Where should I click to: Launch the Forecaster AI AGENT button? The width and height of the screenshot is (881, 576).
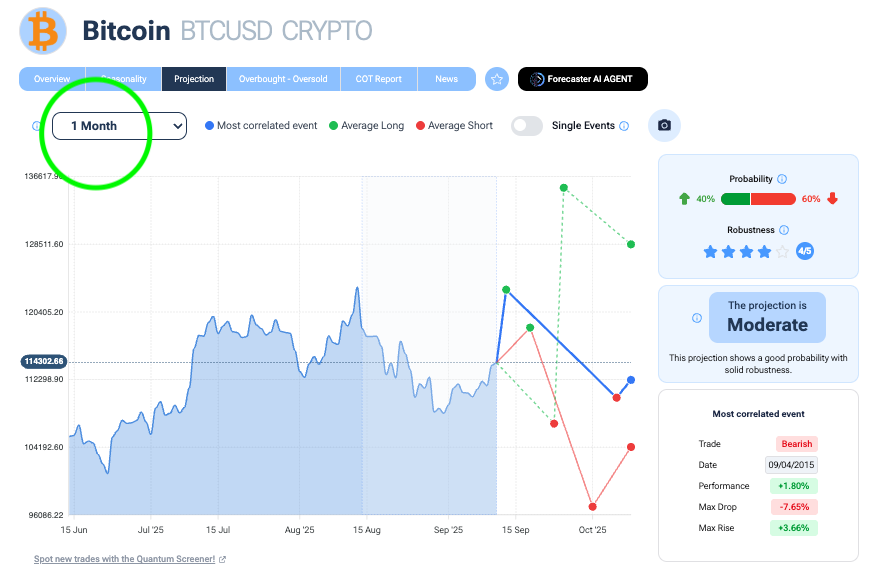583,79
